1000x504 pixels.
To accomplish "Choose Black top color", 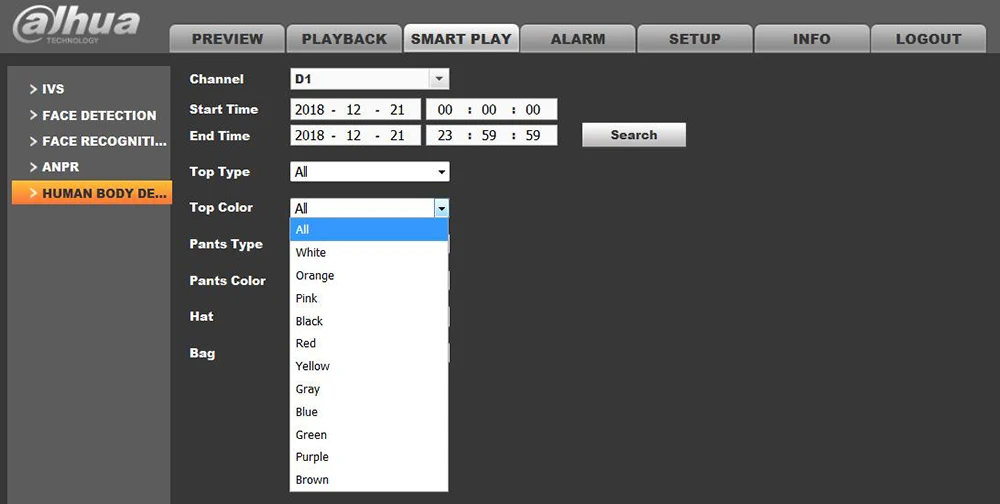I will [369, 321].
